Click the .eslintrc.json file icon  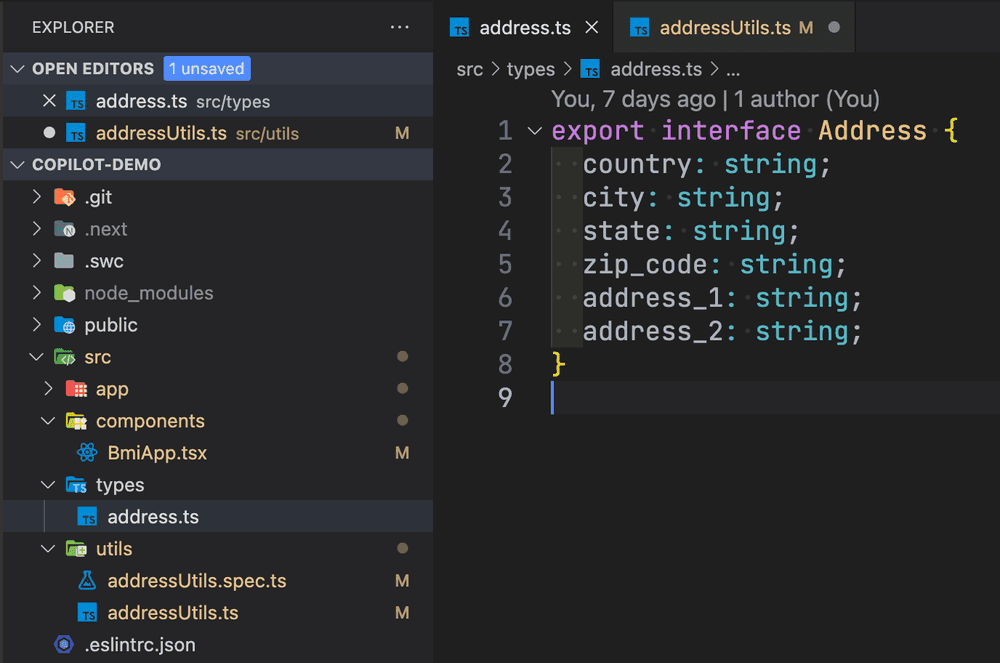tap(65, 645)
